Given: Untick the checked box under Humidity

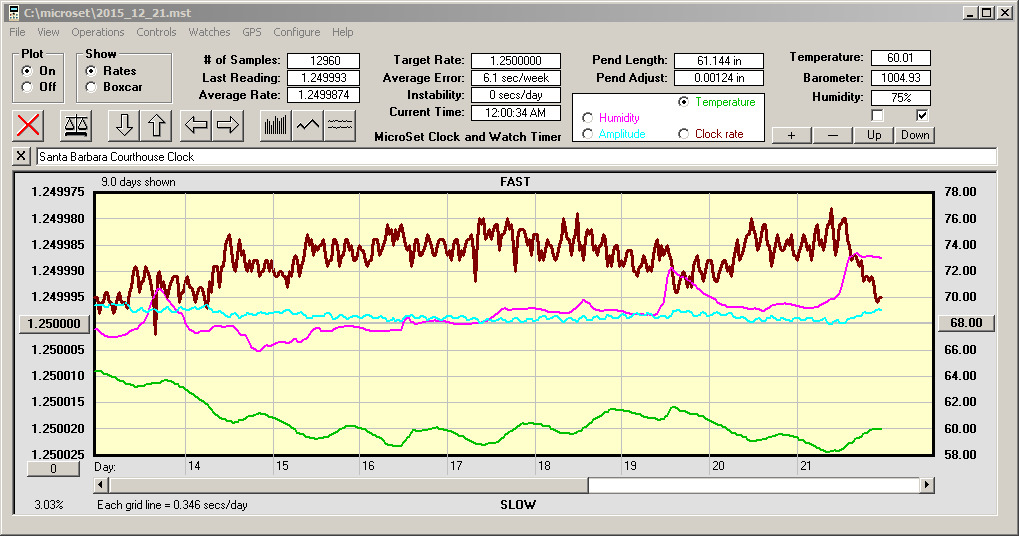Looking at the screenshot, I should pyautogui.click(x=922, y=116).
